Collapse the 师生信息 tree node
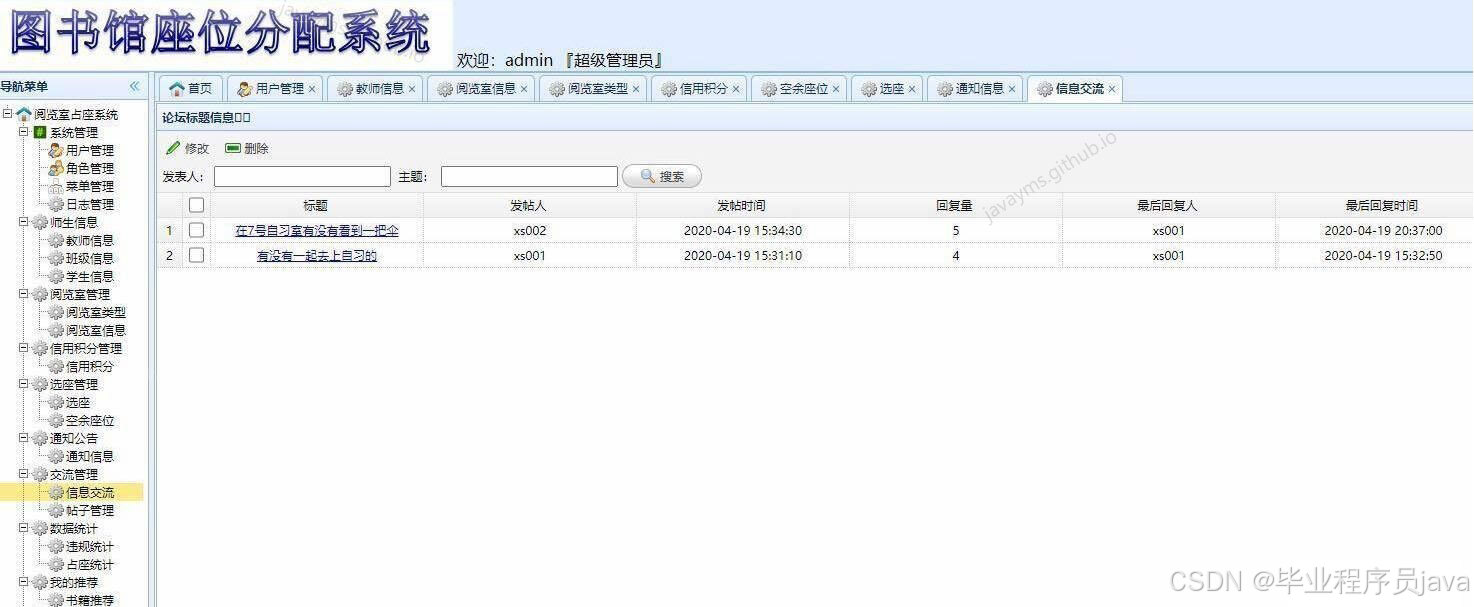The image size is (1474, 607). click(23, 222)
